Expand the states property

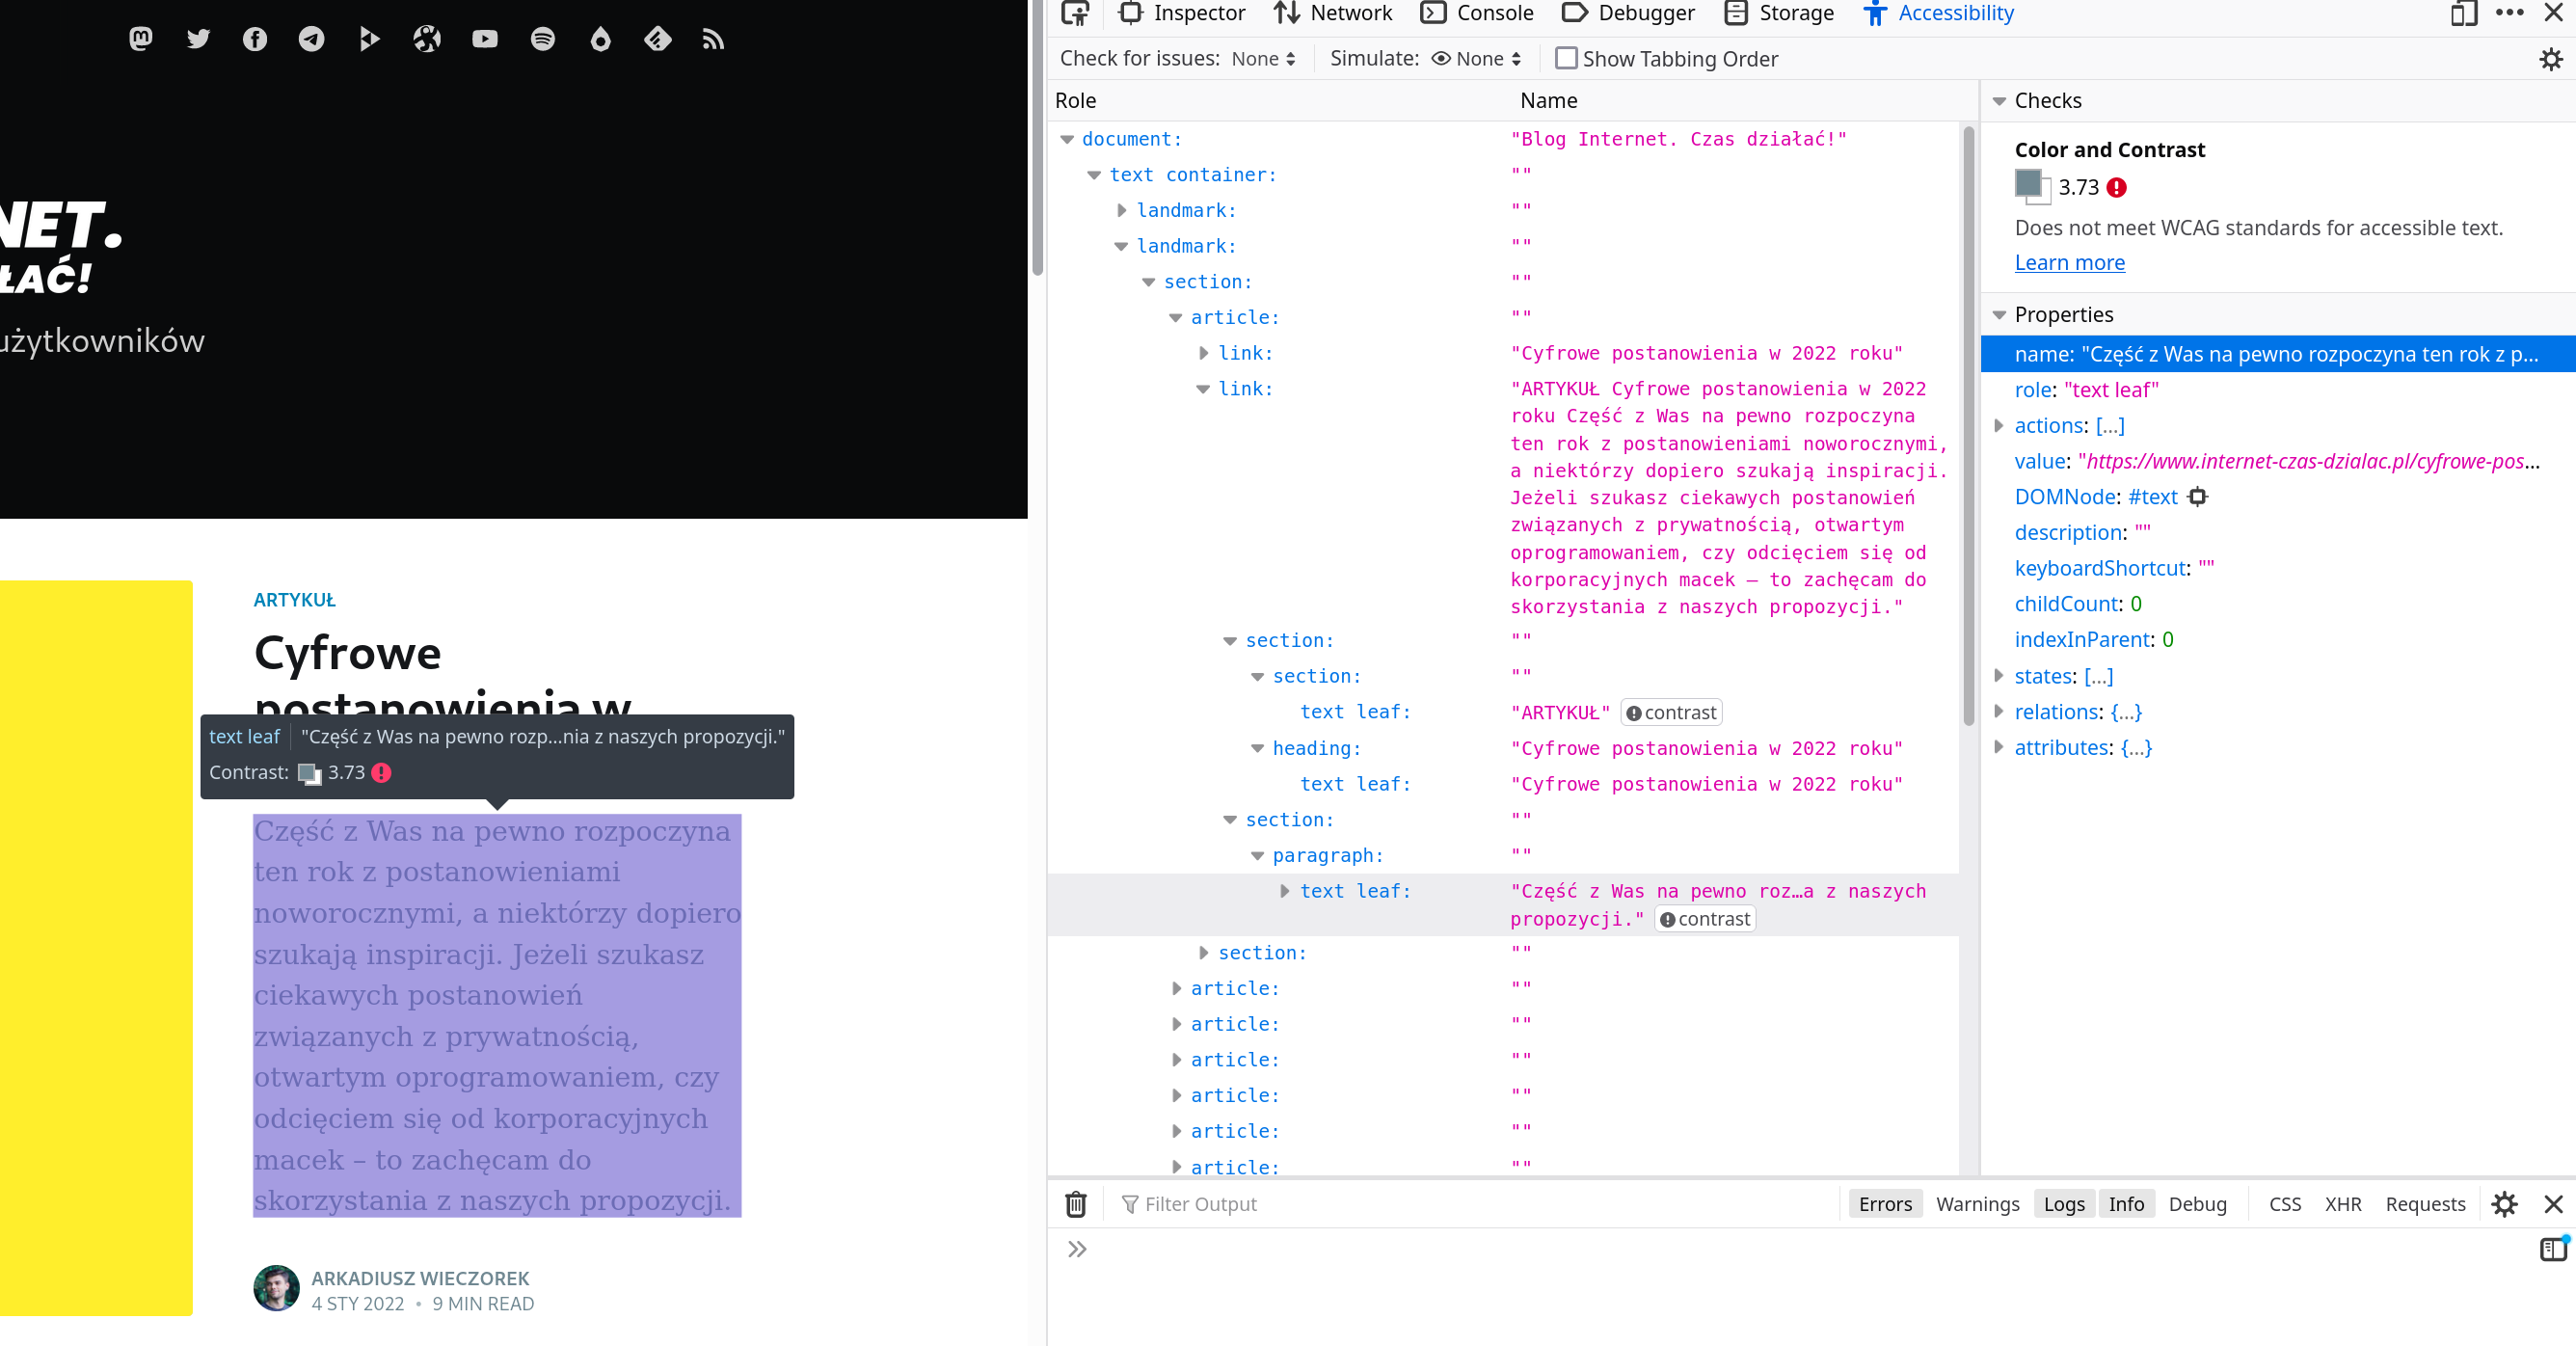tap(1998, 676)
